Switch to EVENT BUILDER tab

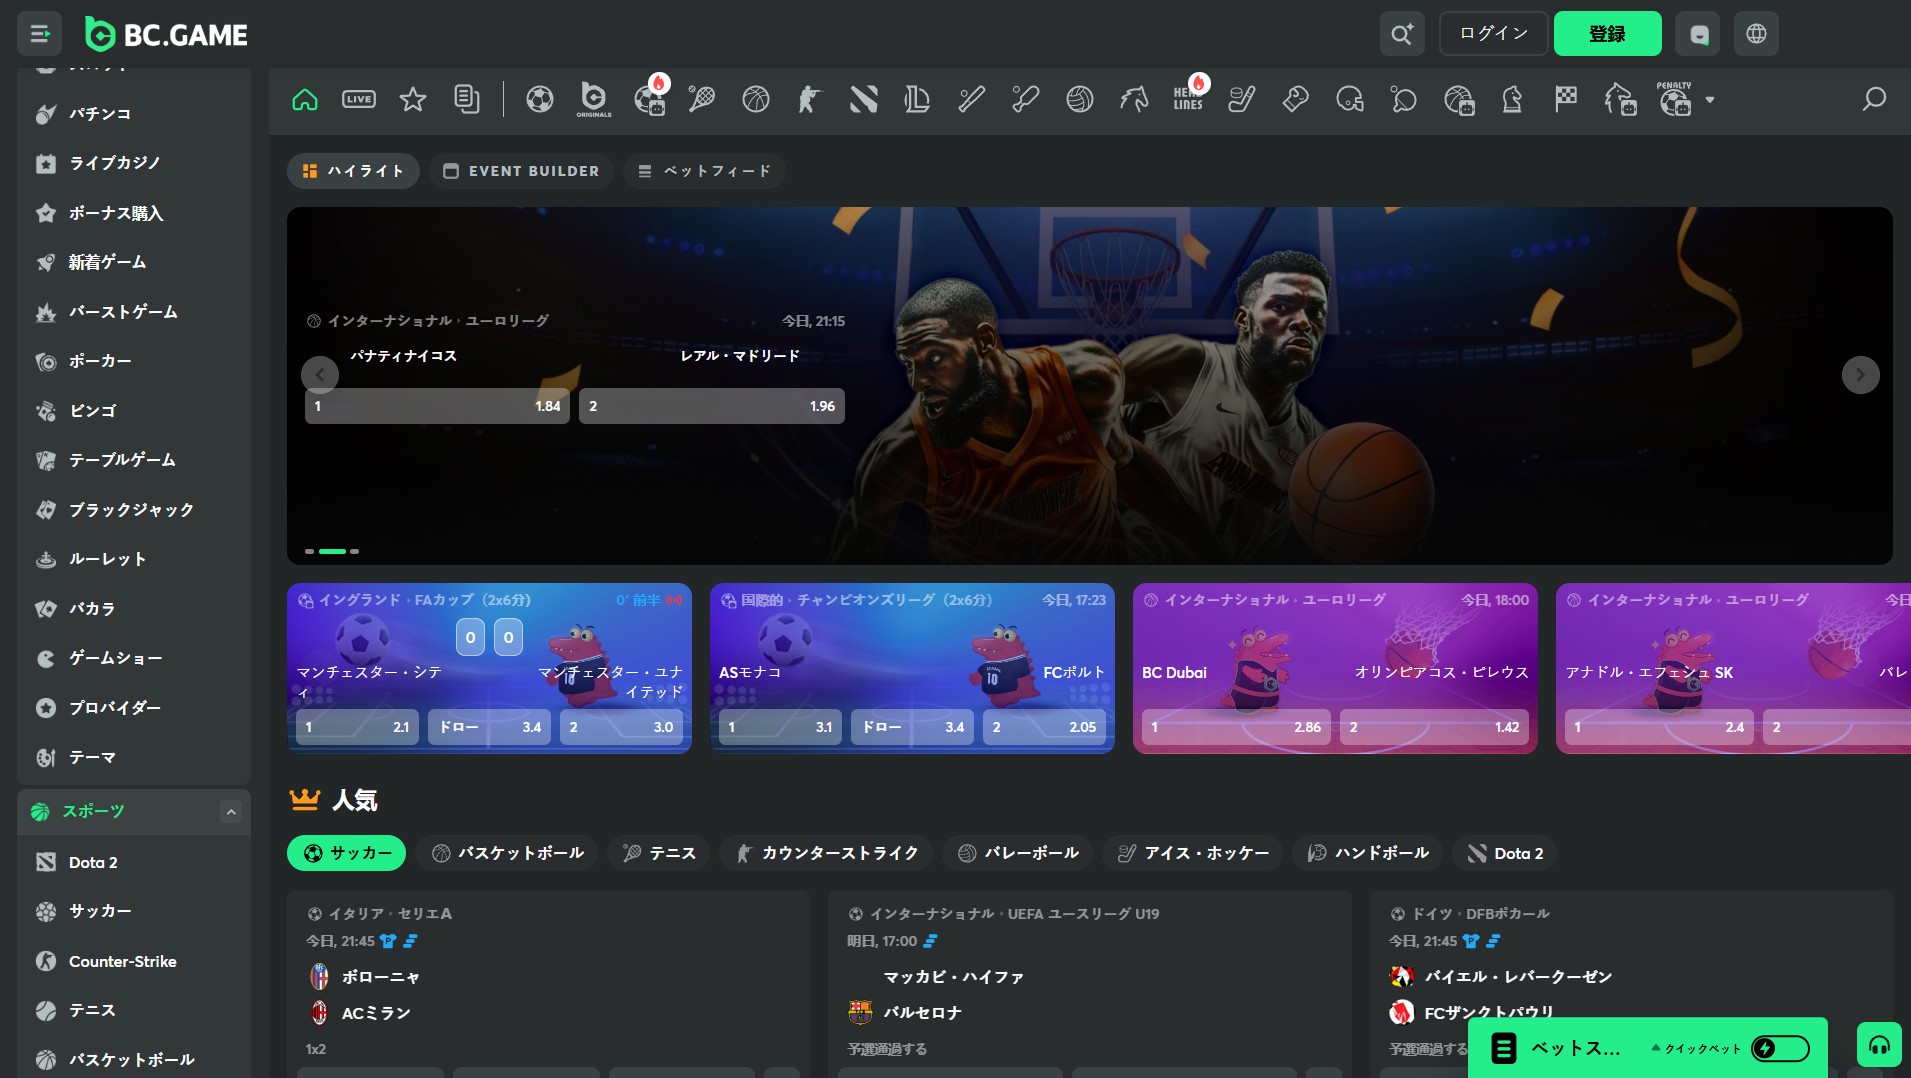pos(521,171)
